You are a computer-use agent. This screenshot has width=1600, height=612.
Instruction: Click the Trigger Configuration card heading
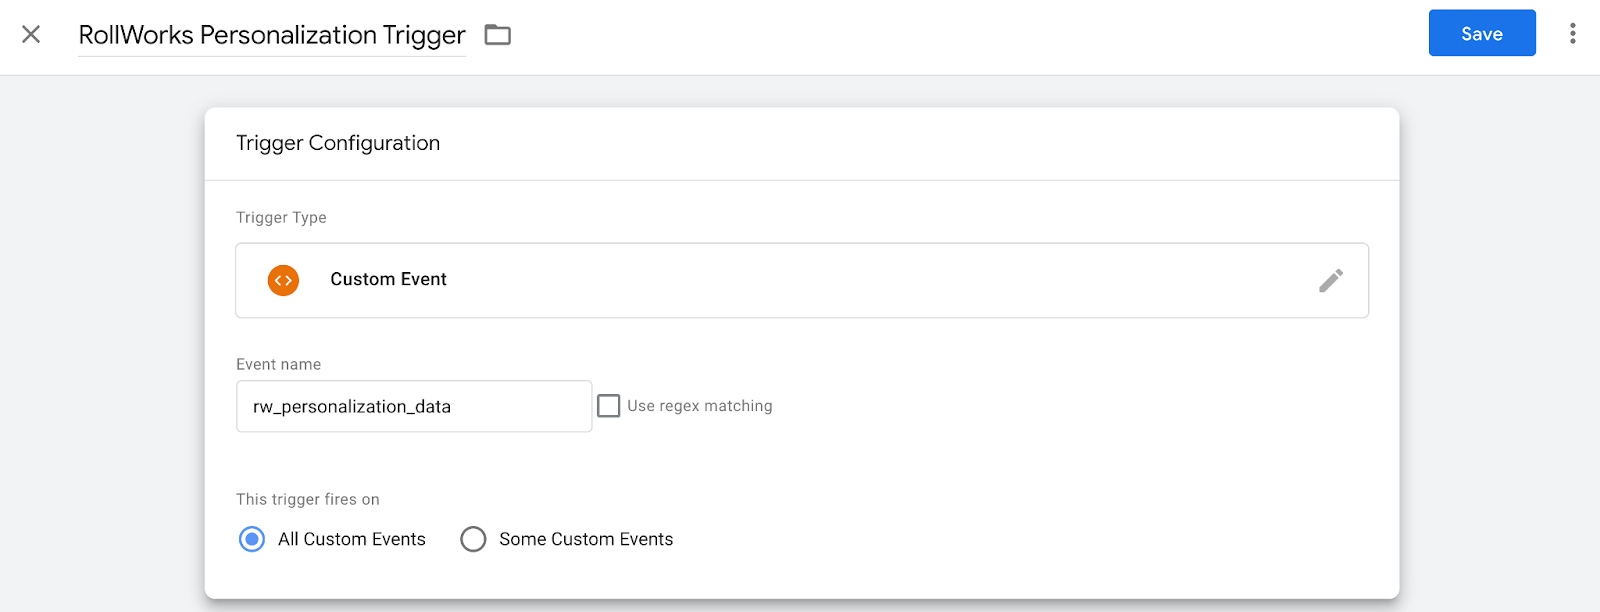tap(338, 143)
